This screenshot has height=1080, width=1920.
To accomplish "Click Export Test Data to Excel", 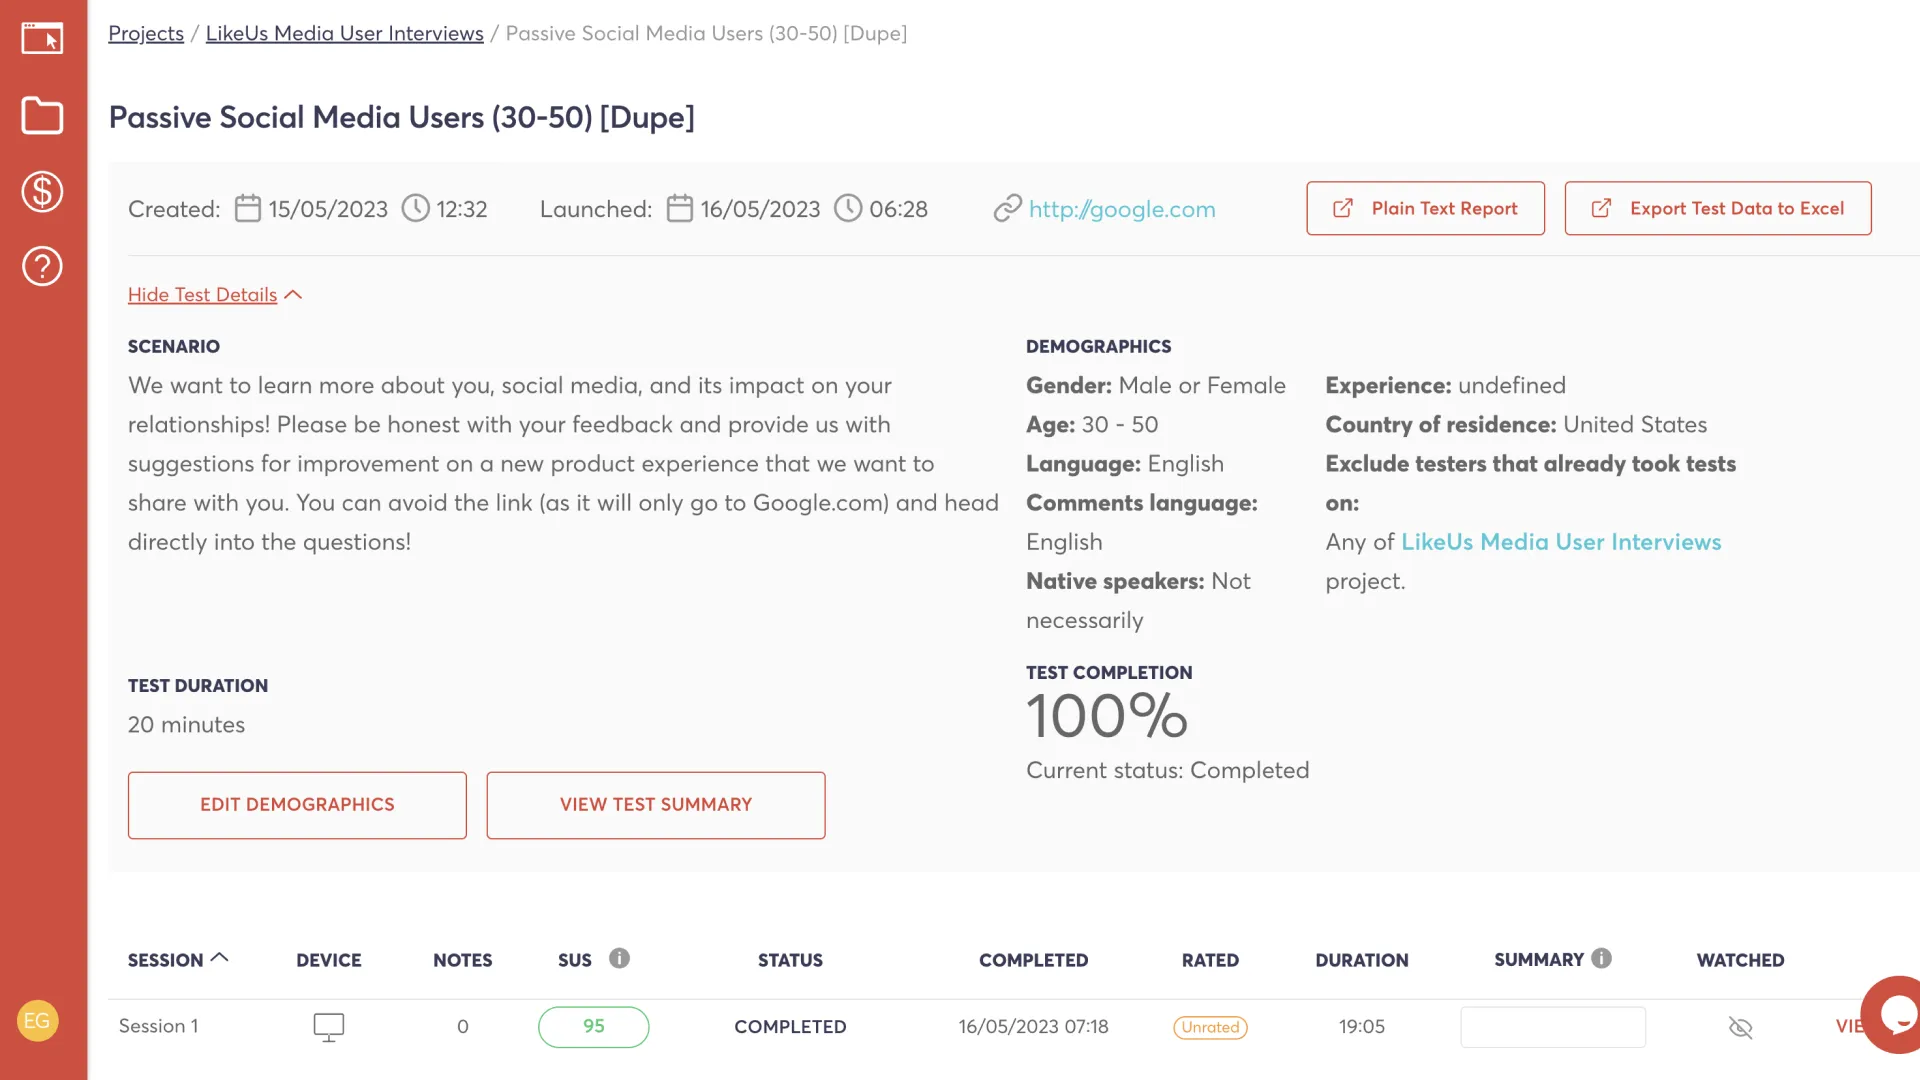I will (1718, 208).
